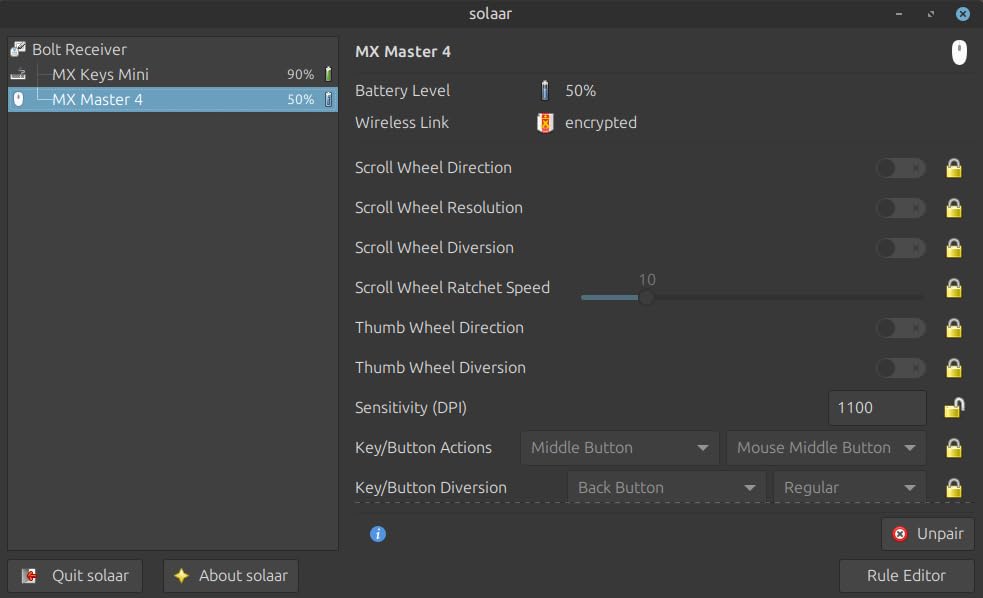Click the lock icon beside Scroll Wheel Resolution
Image resolution: width=983 pixels, height=598 pixels.
(953, 208)
